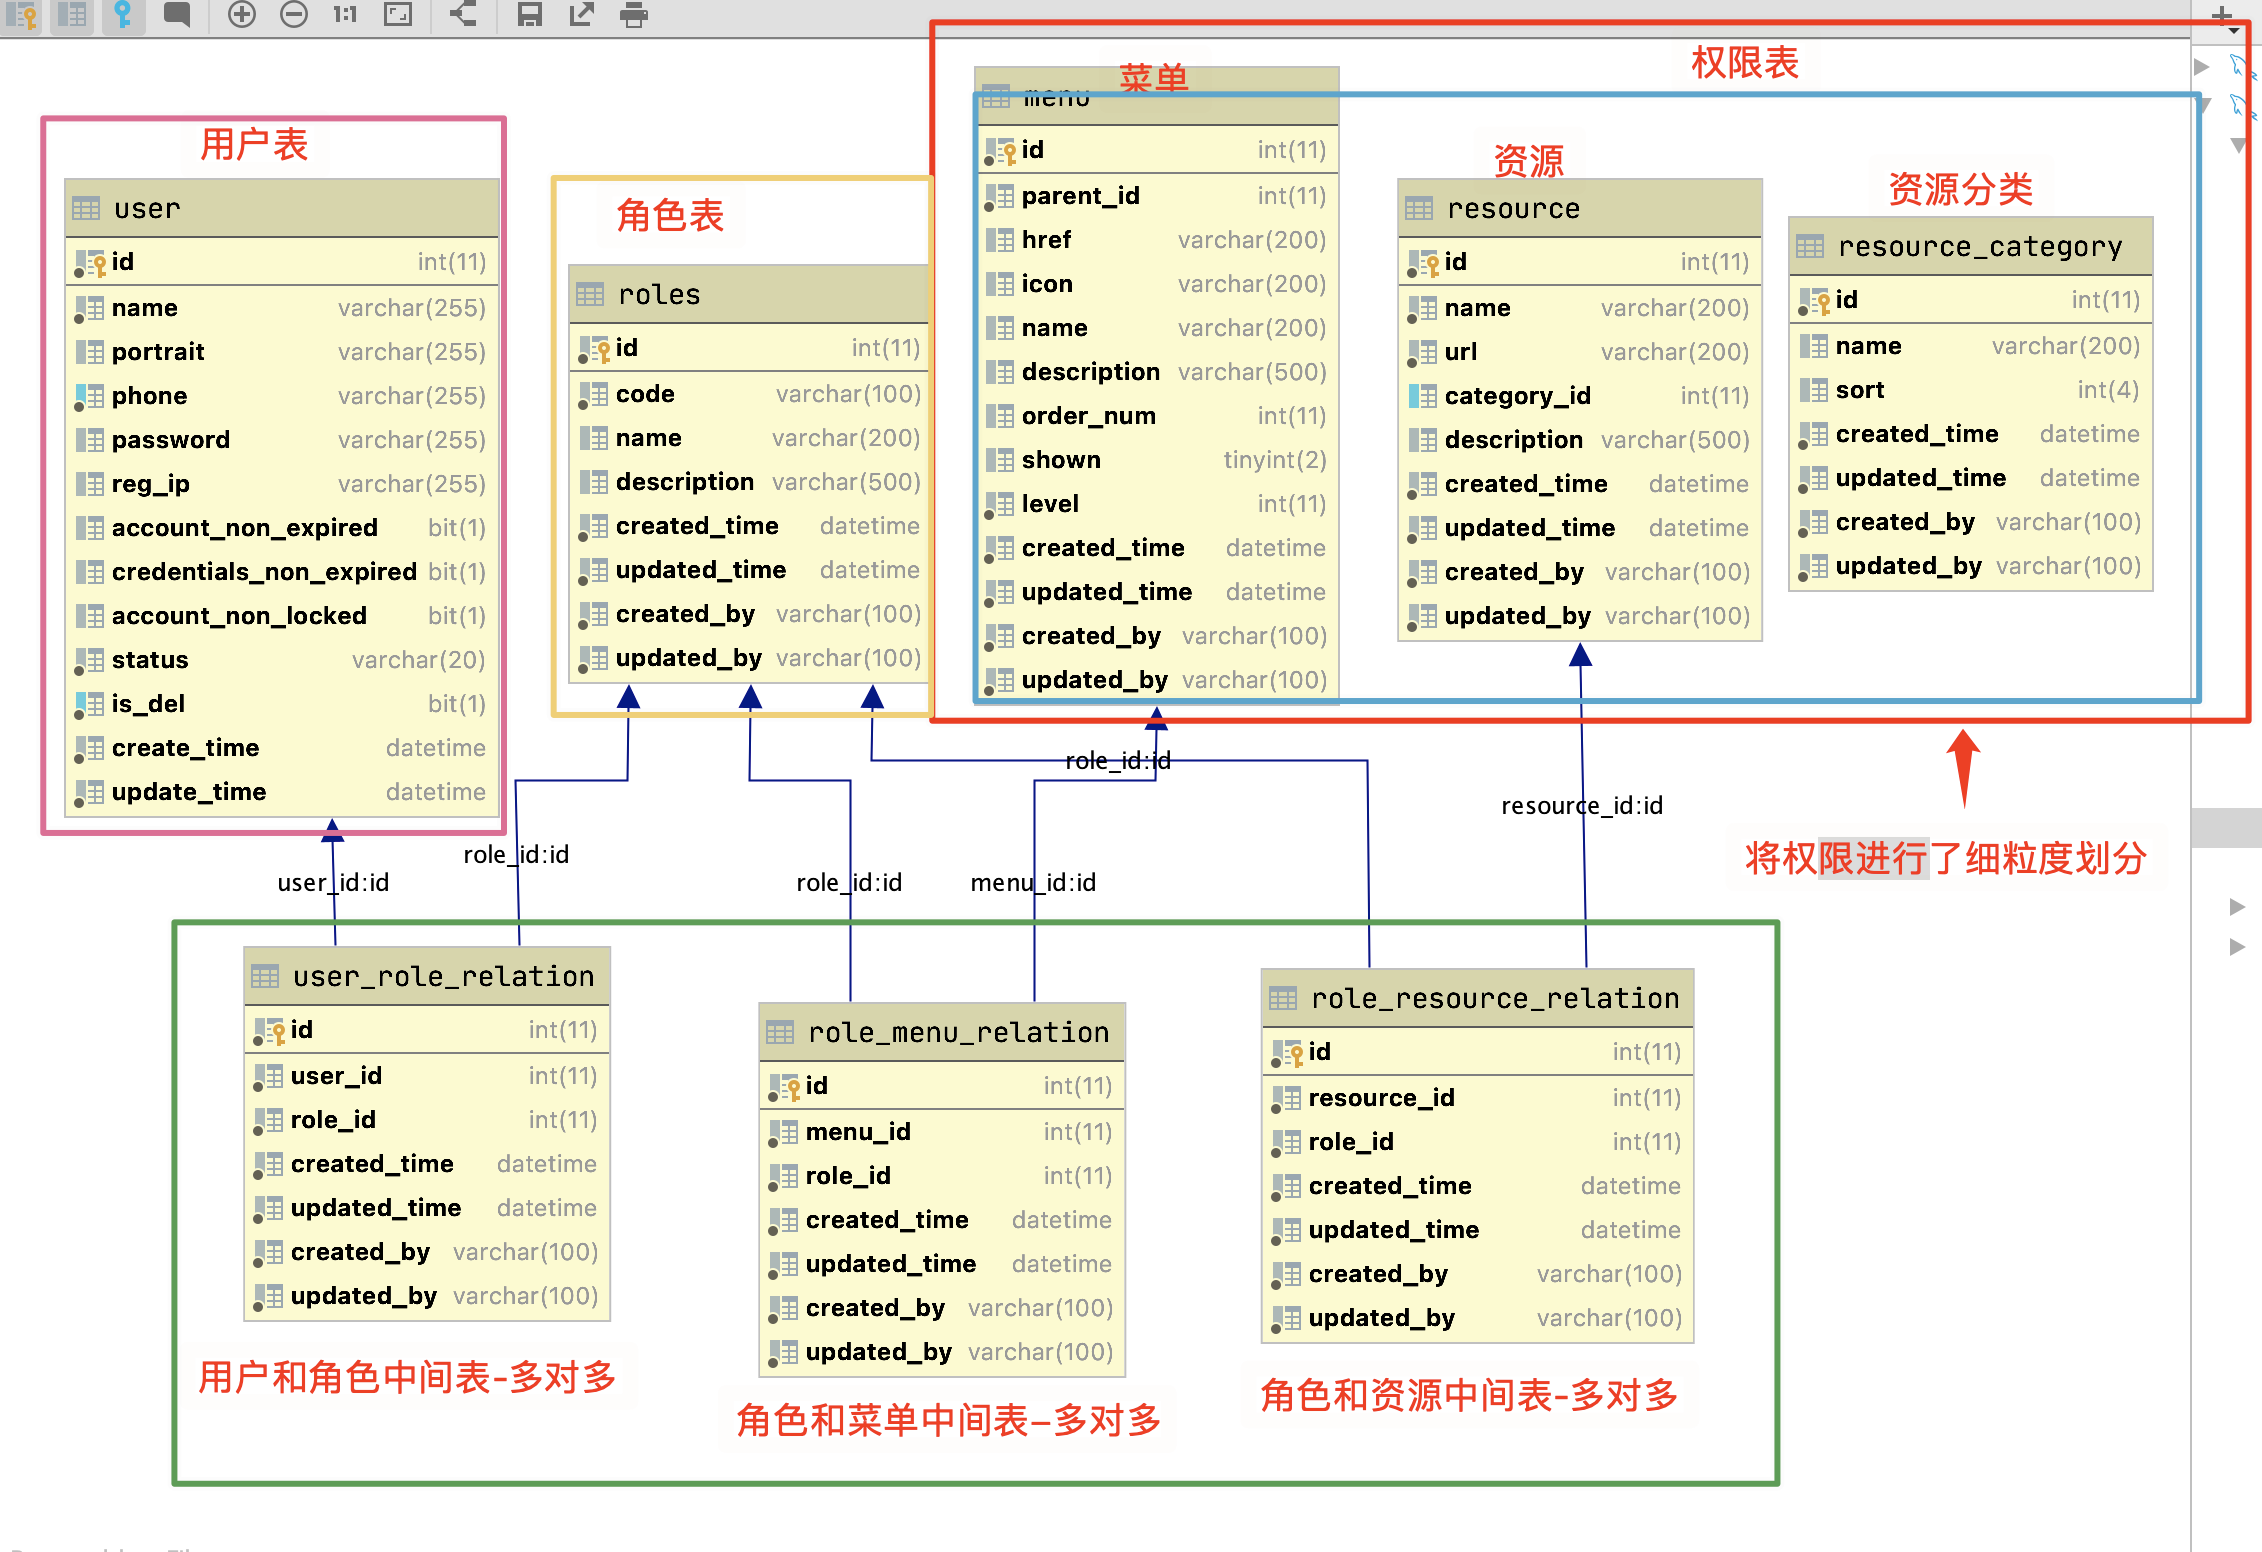Zoom in with the plus icon
Screen dimensions: 2262x1552
(242, 15)
